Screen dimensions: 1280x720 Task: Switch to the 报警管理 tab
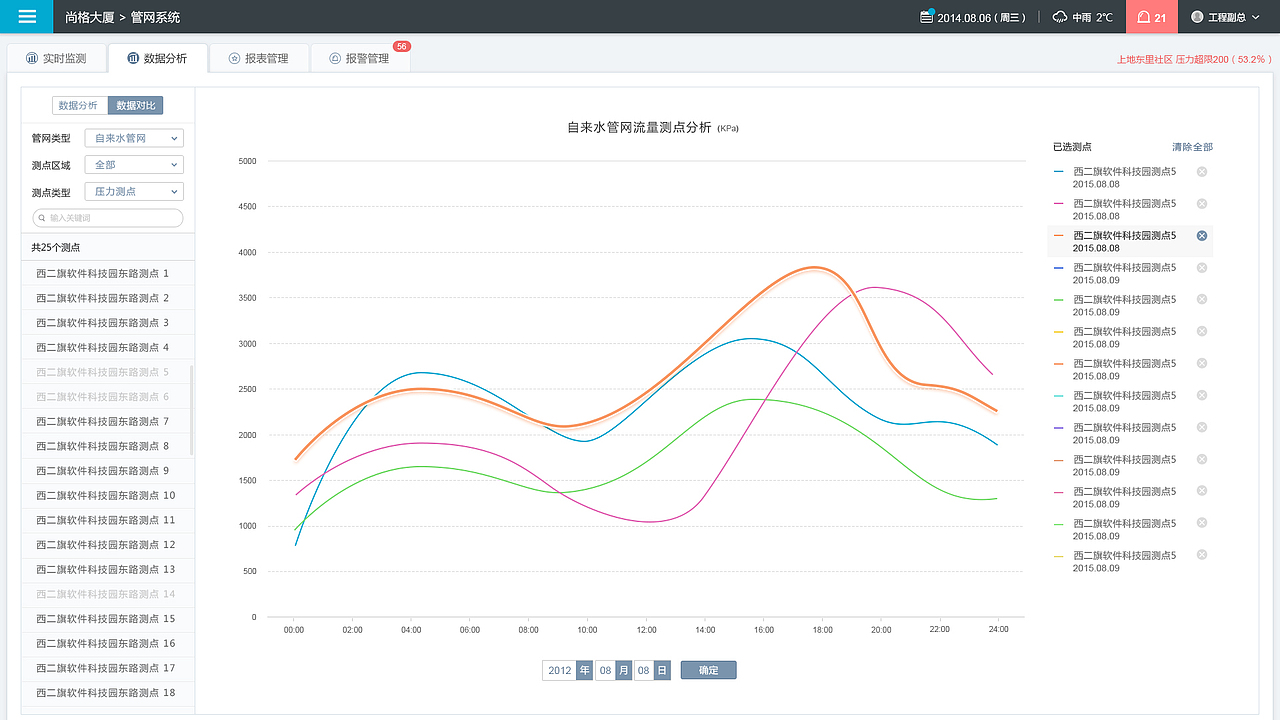[x=361, y=57]
